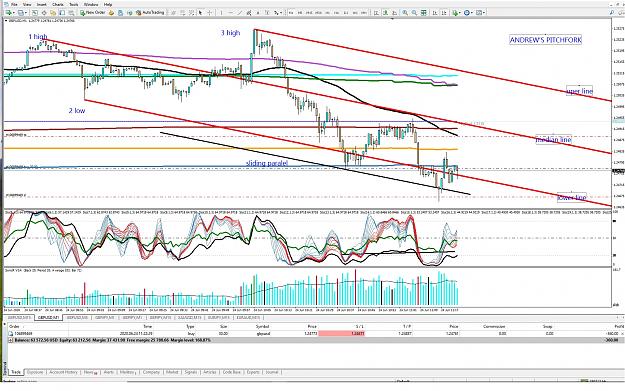Open the Exposure terminal tab

(x=35, y=372)
